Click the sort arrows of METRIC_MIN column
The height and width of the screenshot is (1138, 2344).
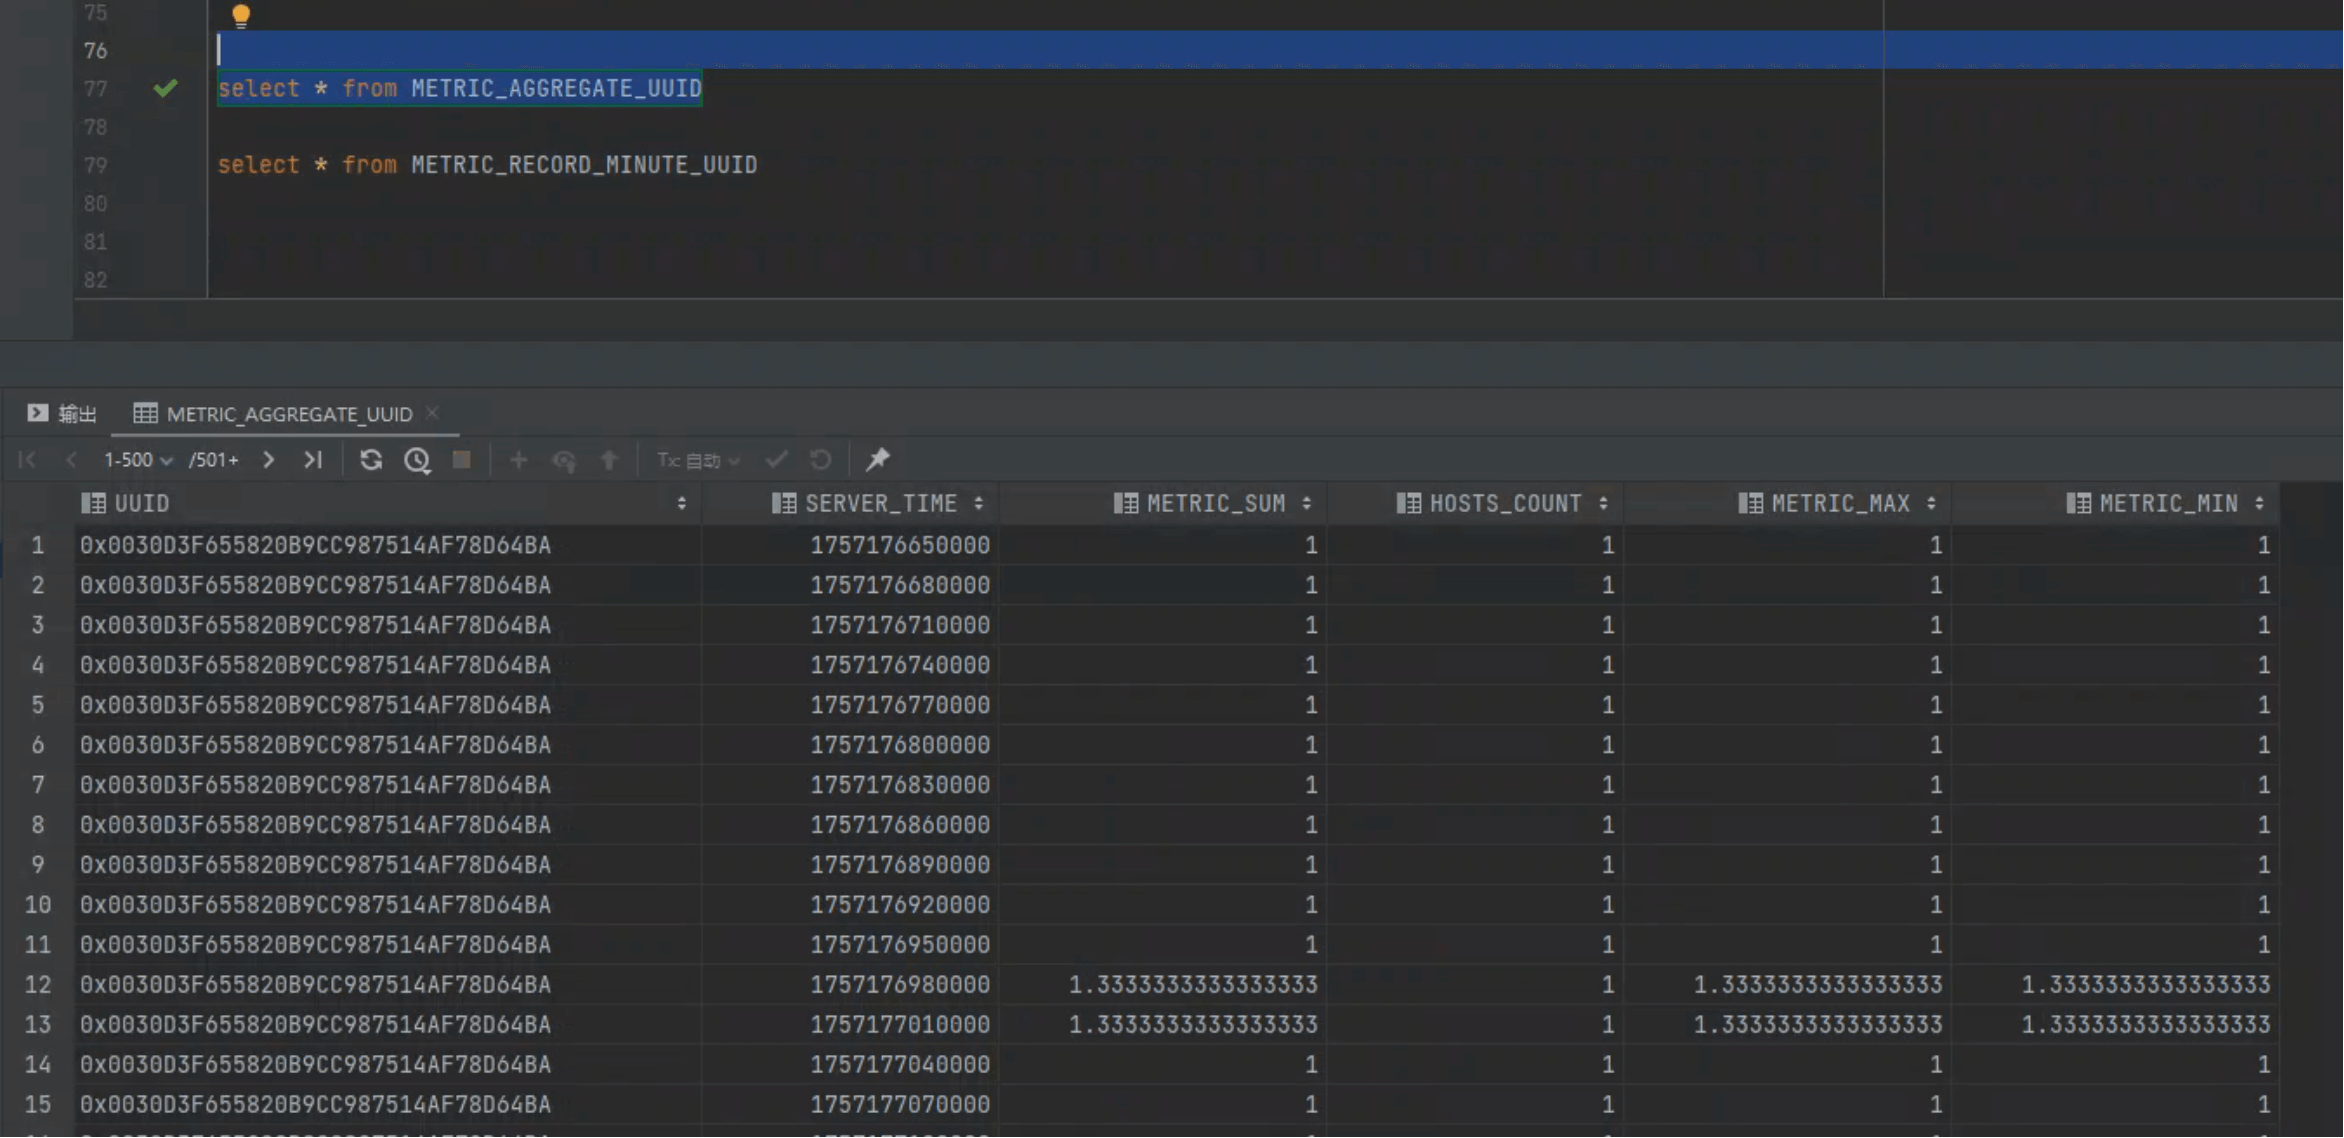pos(2259,504)
